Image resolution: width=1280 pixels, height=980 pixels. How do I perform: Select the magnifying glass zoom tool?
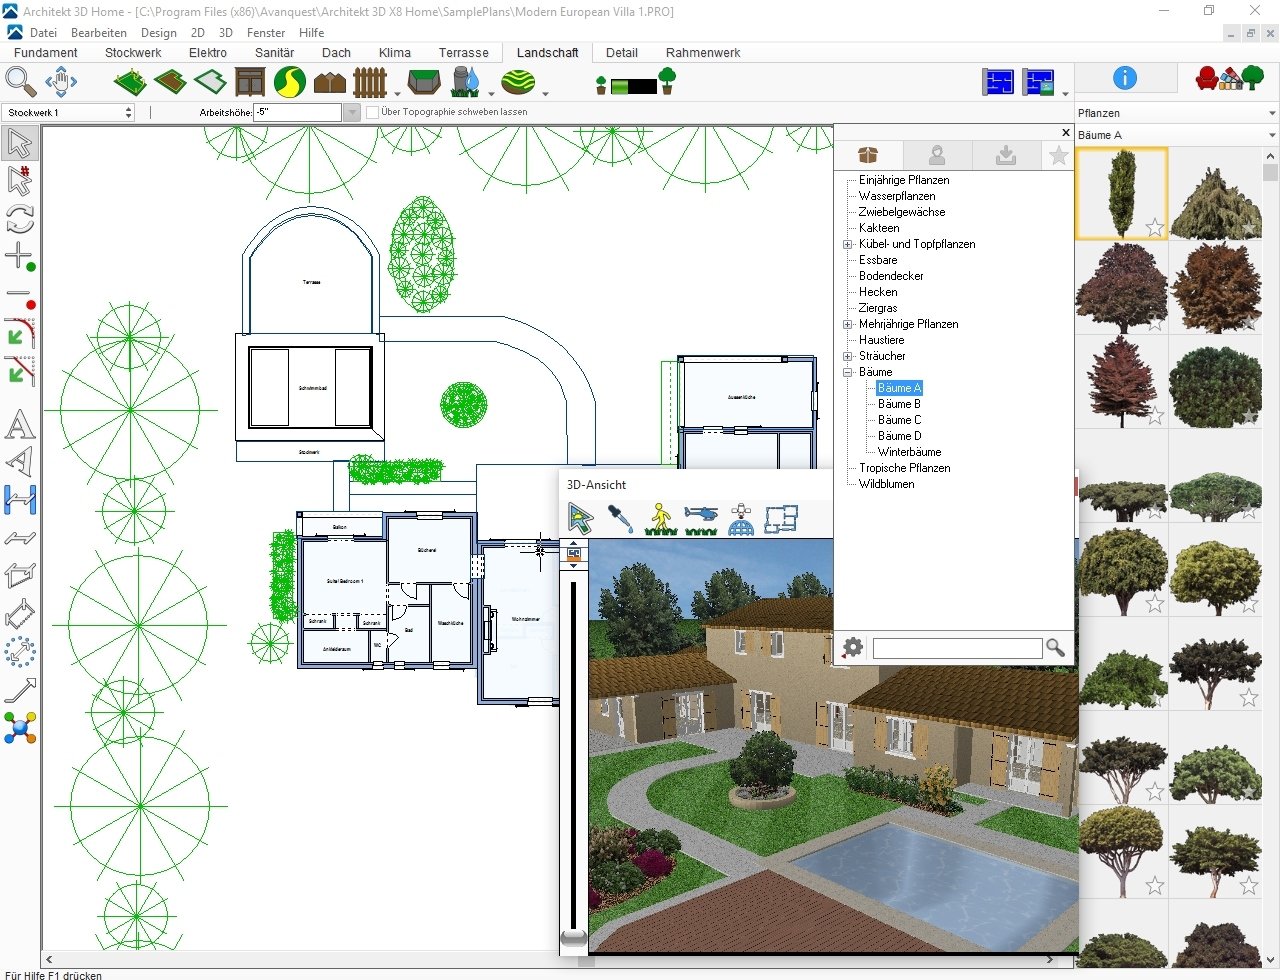point(20,81)
